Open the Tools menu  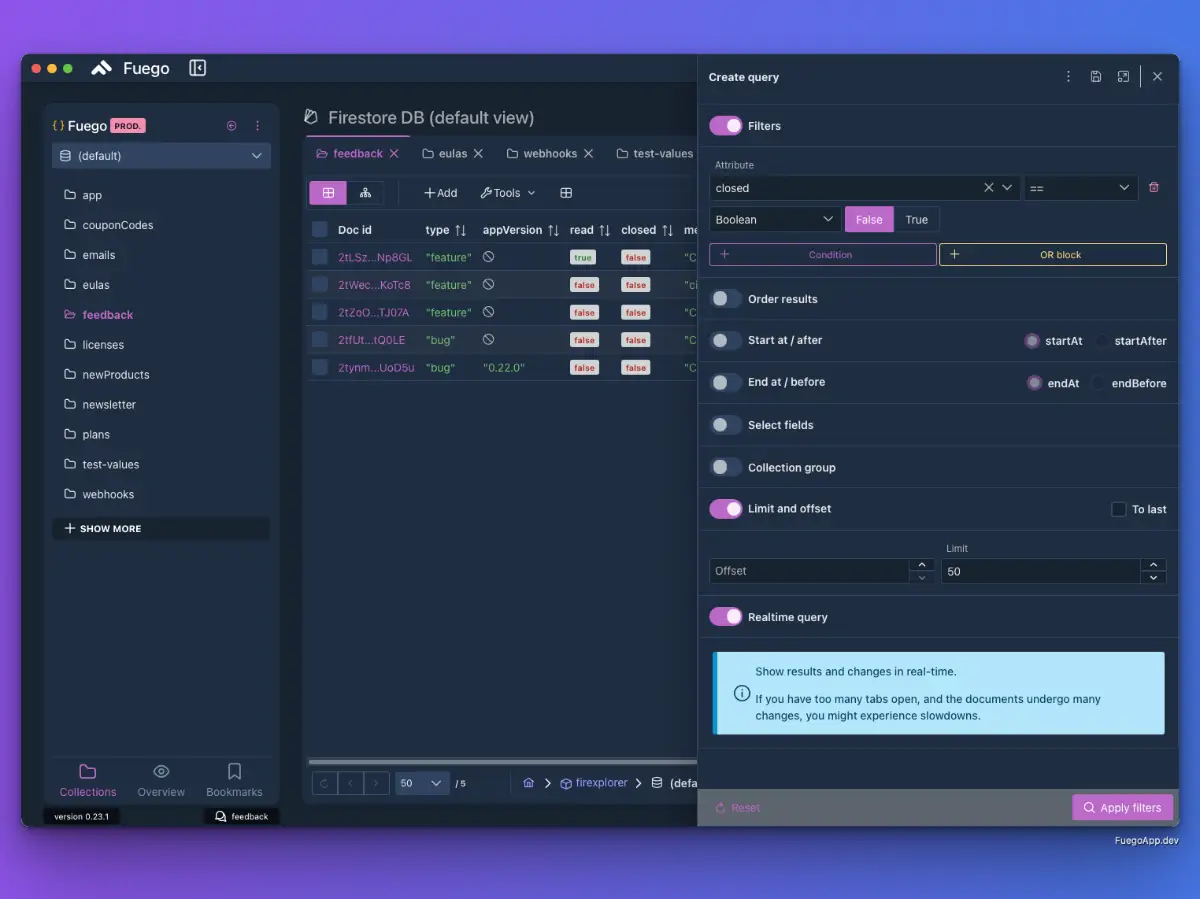[508, 193]
